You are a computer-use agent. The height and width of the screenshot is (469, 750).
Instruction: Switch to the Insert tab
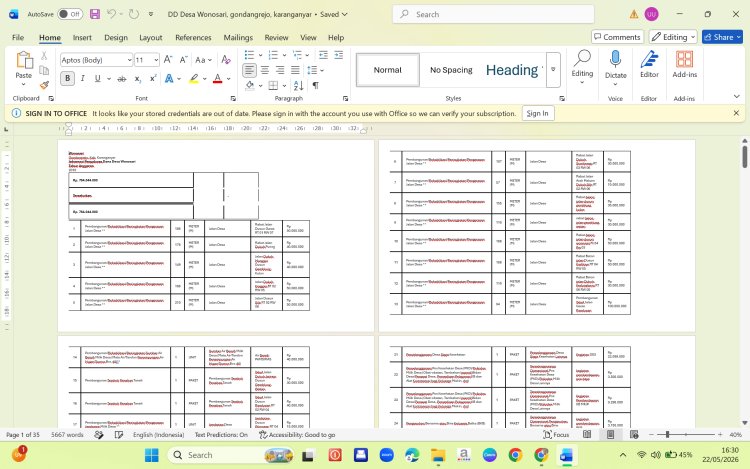click(82, 37)
